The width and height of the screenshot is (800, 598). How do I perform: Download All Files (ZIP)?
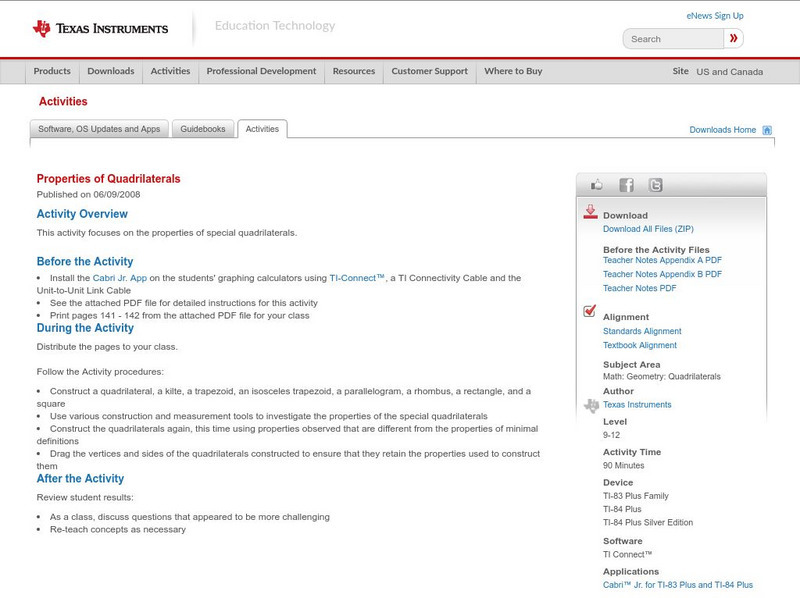pyautogui.click(x=648, y=229)
